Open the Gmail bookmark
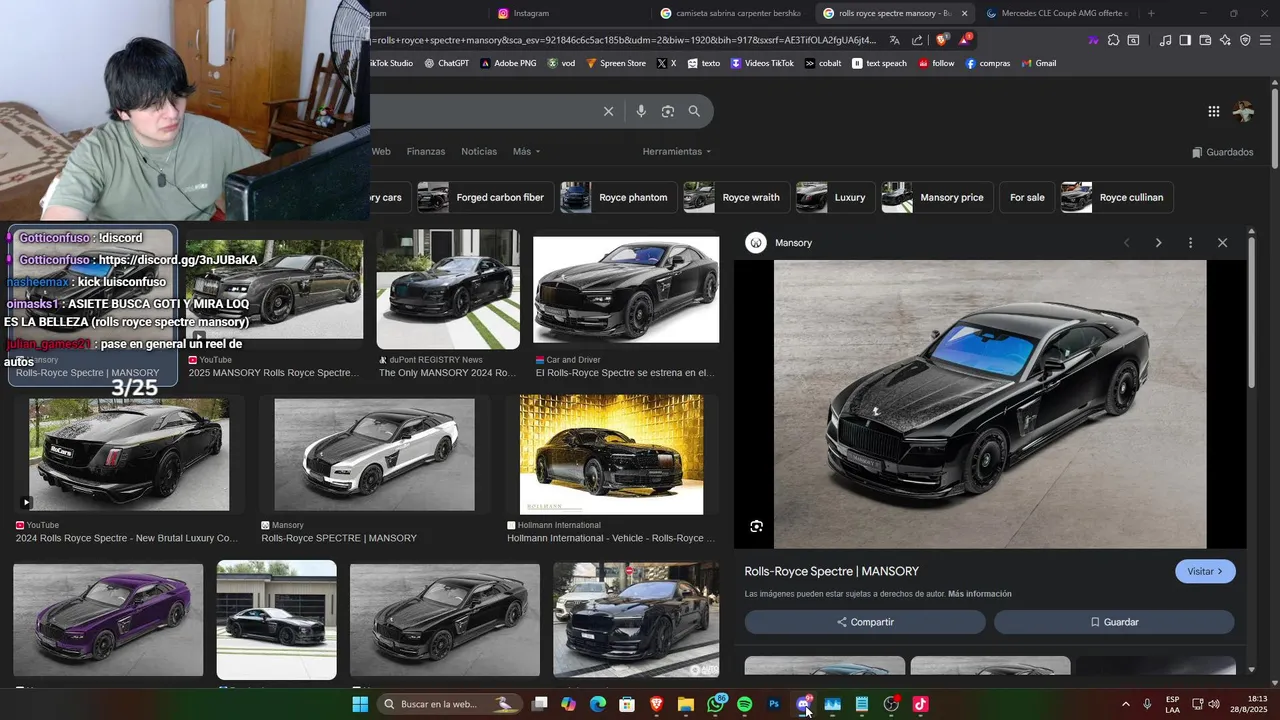This screenshot has width=1280, height=720. click(1039, 63)
